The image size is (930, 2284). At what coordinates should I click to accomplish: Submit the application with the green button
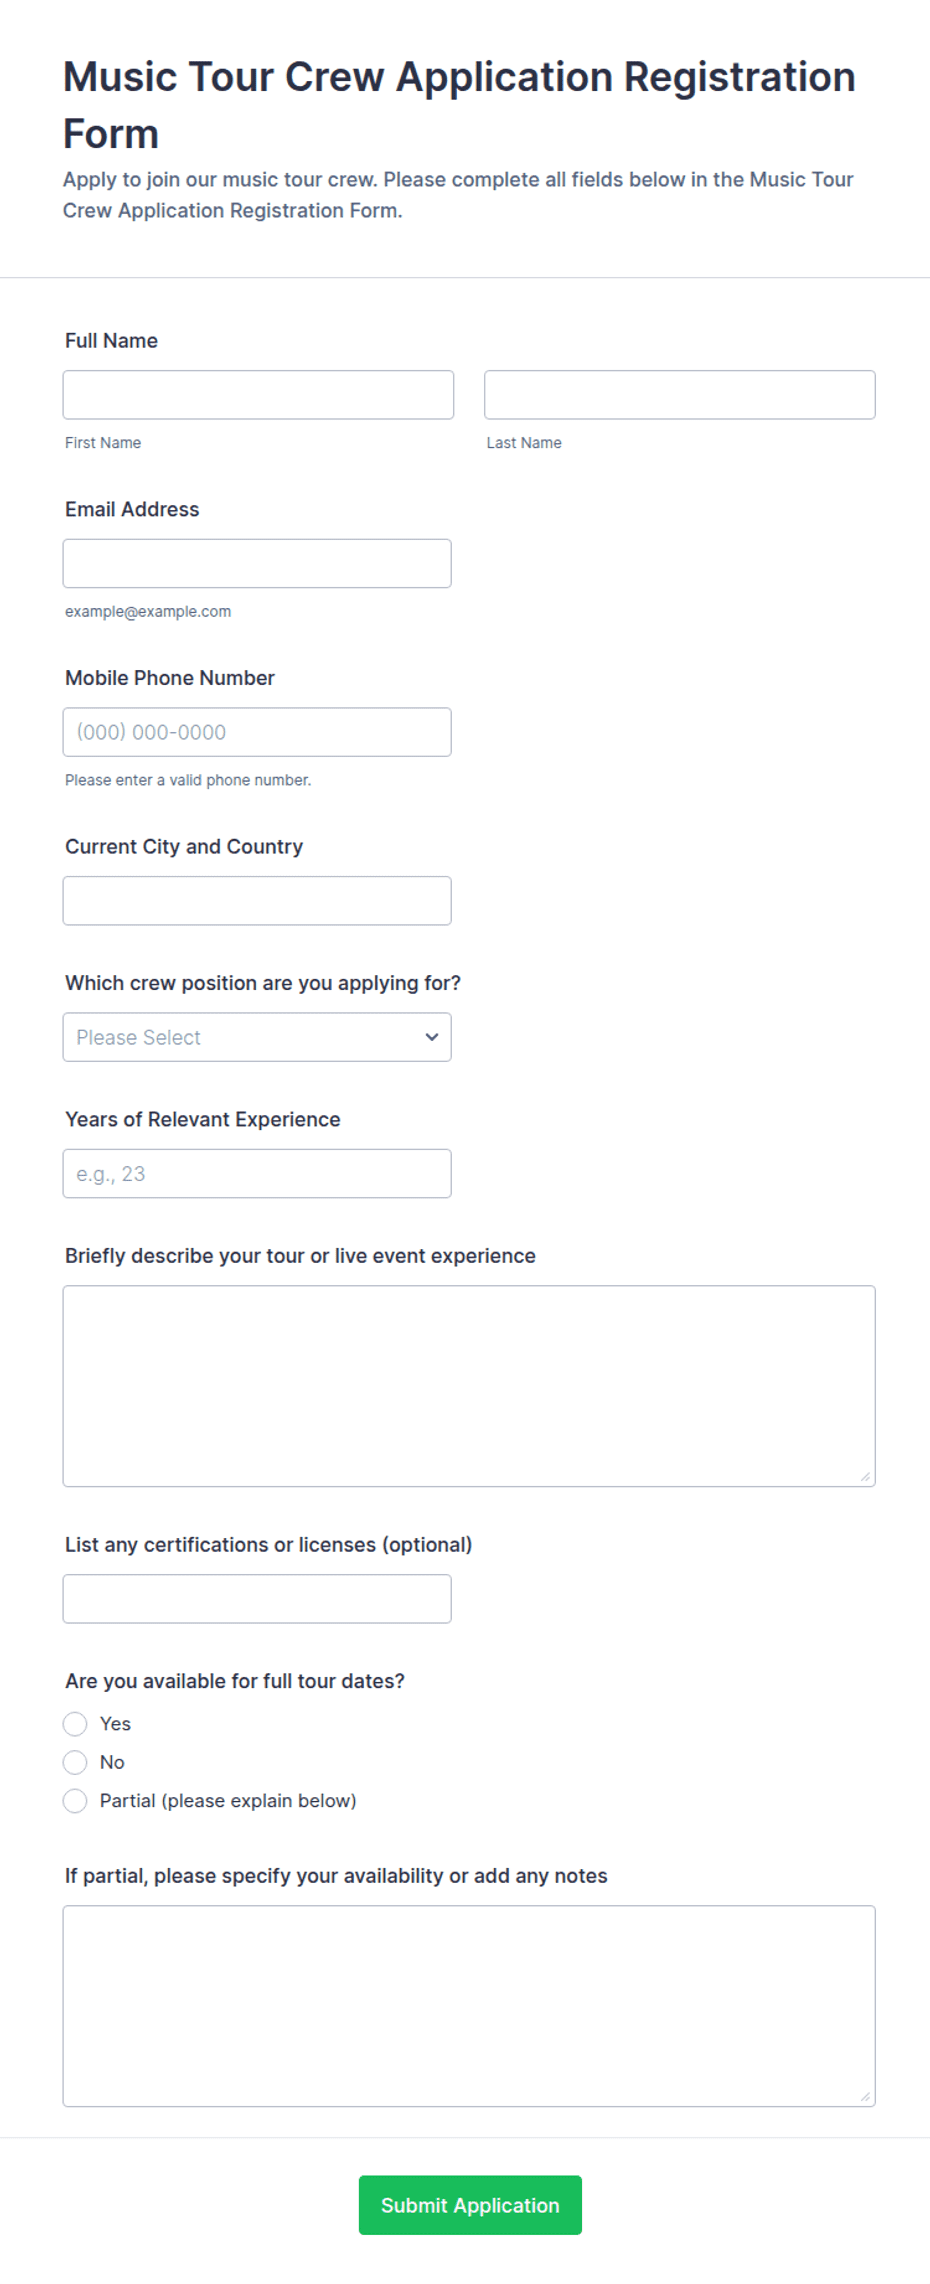click(470, 2205)
